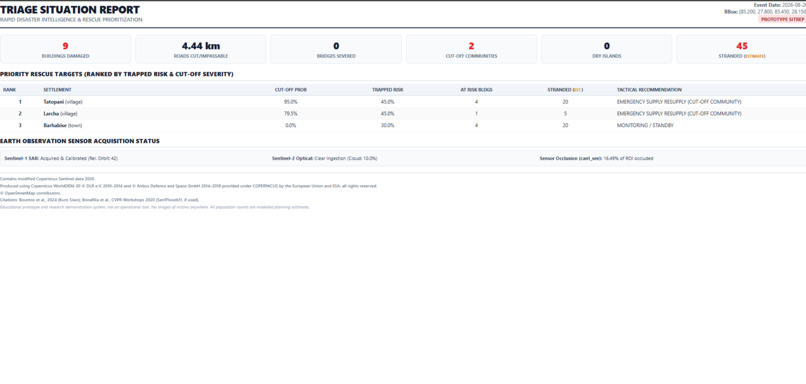Click Larcha's 'Emergency Supply Resupply' recommendation
The width and height of the screenshot is (806, 384).
click(x=679, y=114)
